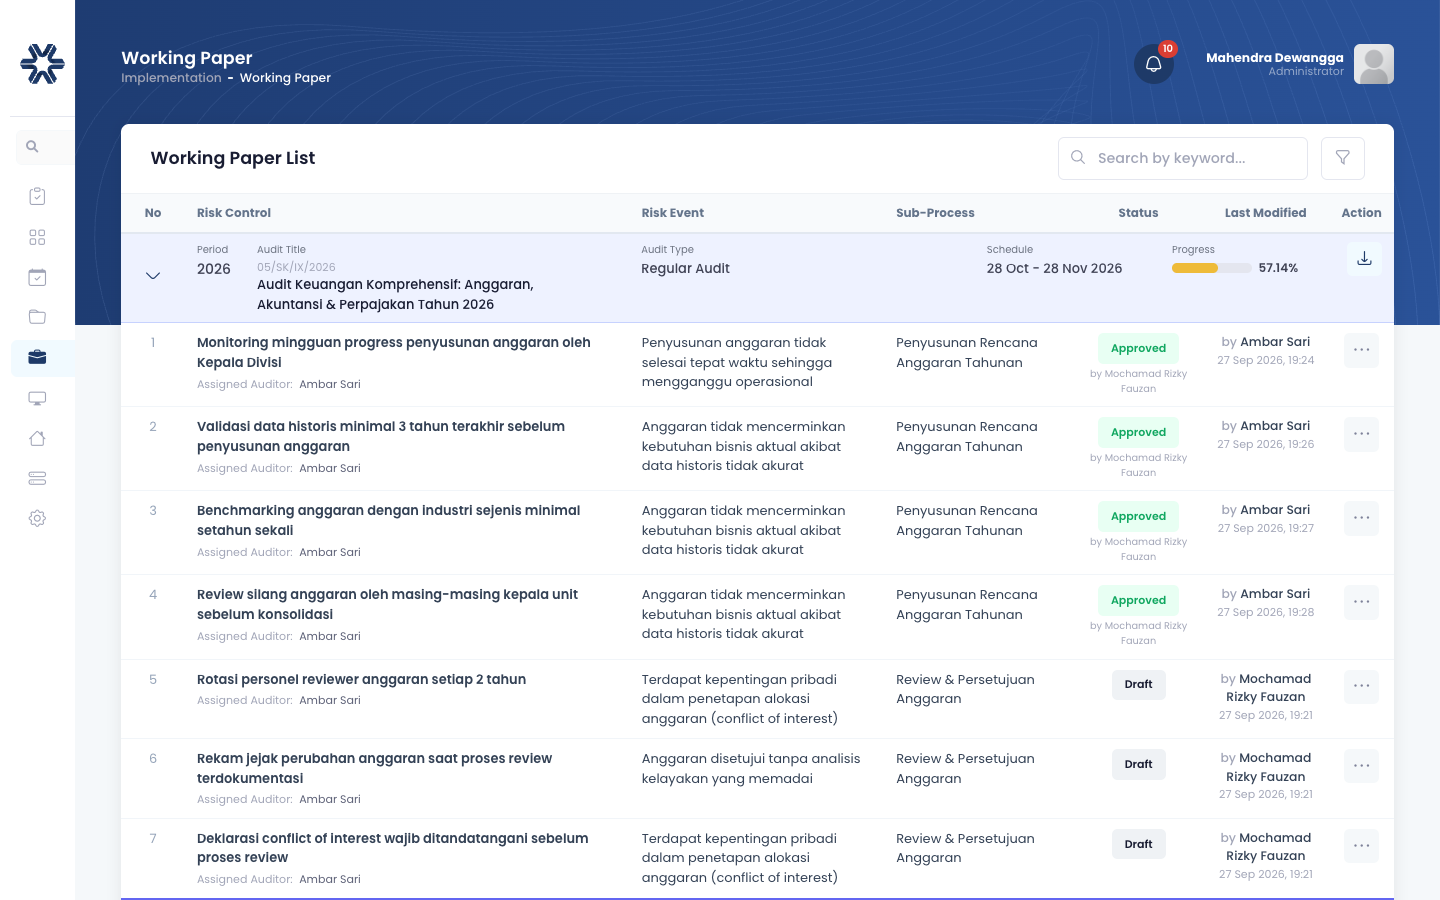Viewport: 1440px width, 900px height.
Task: Open the home sidebar icon
Action: pos(37,438)
